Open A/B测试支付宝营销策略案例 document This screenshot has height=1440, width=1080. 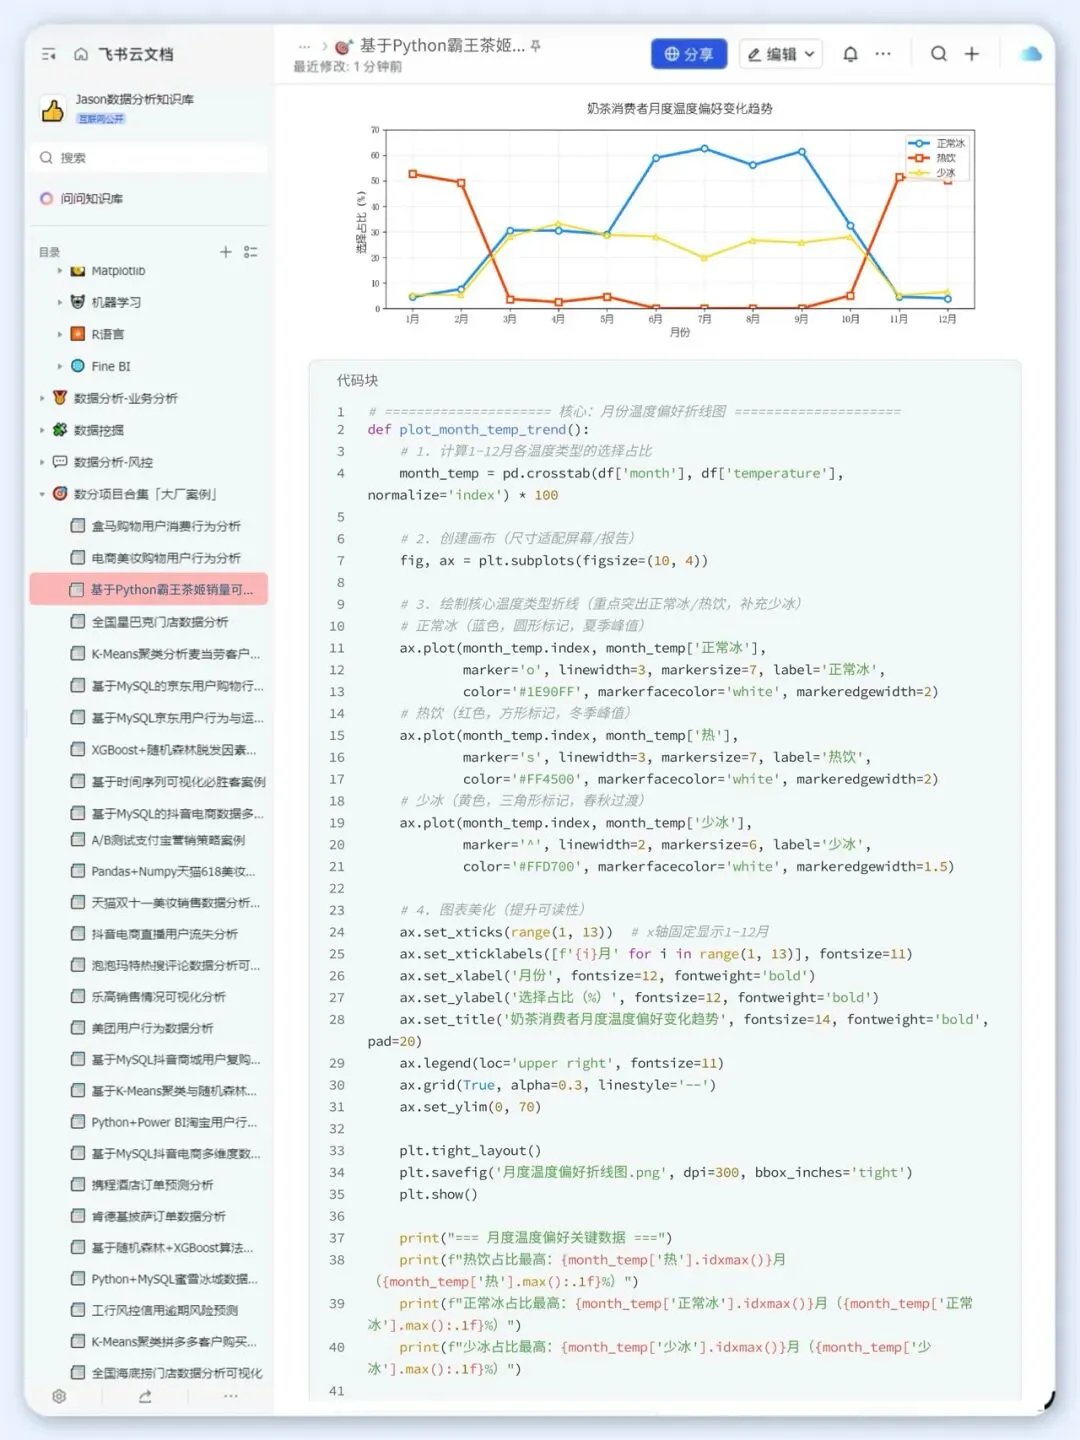(x=168, y=840)
